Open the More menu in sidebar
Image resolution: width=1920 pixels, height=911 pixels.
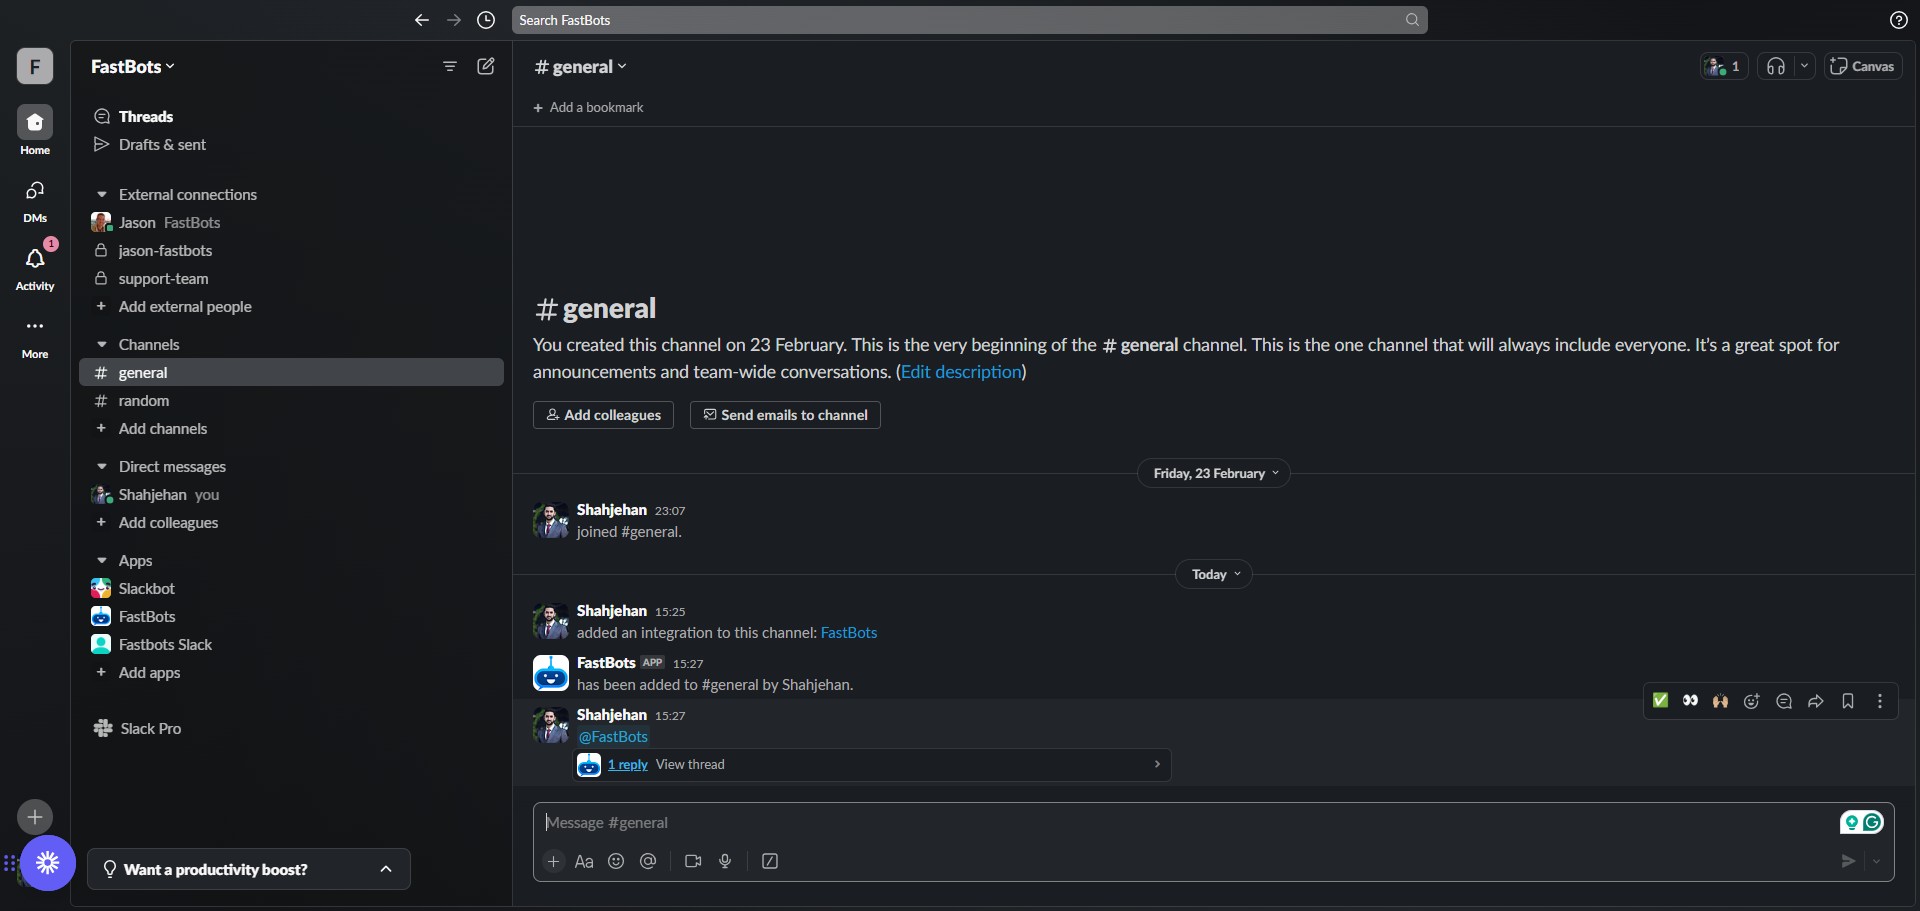click(x=35, y=337)
